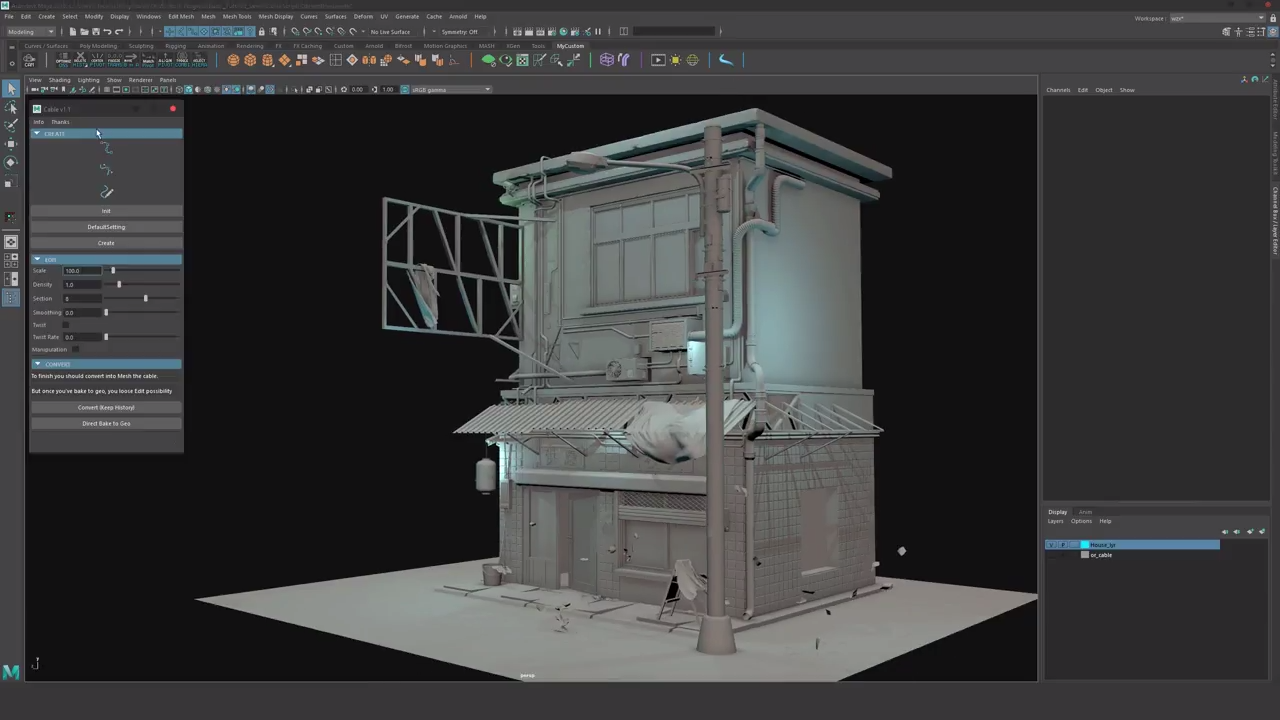Click the cable pen drawing icon in Cable panel
Image resolution: width=1280 pixels, height=720 pixels.
106,191
